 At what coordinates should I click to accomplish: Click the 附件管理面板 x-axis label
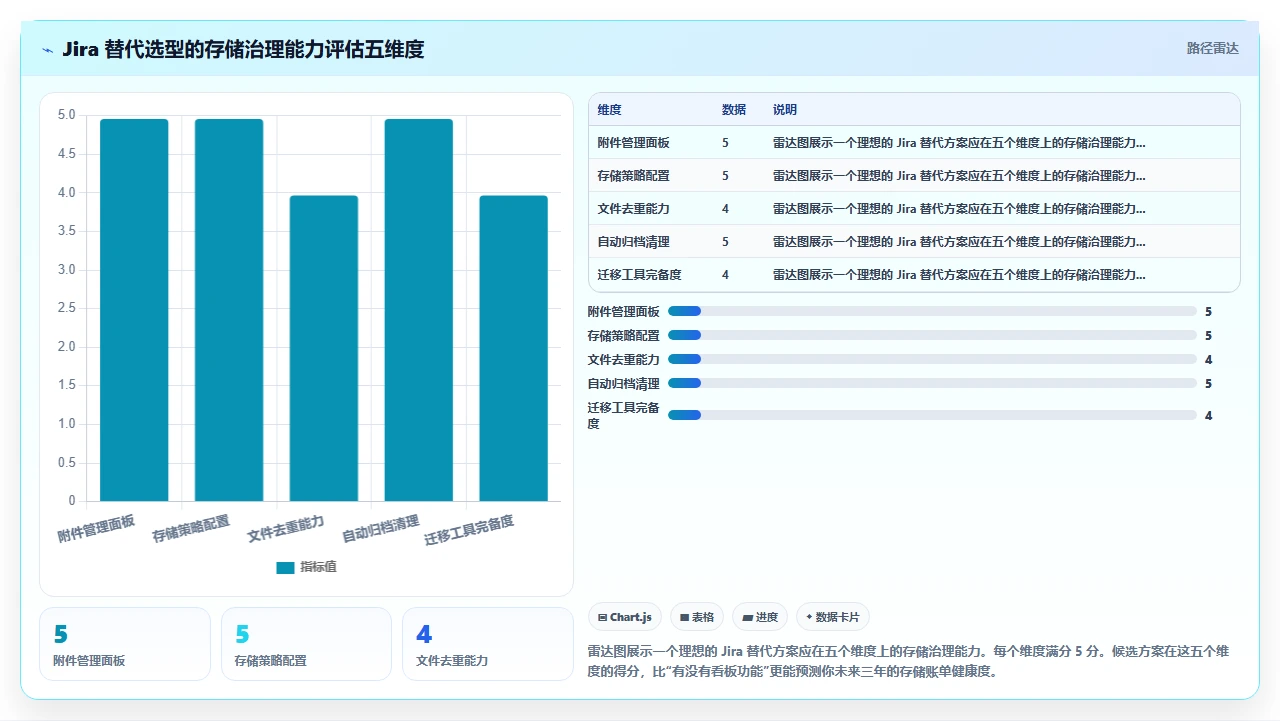(x=96, y=527)
